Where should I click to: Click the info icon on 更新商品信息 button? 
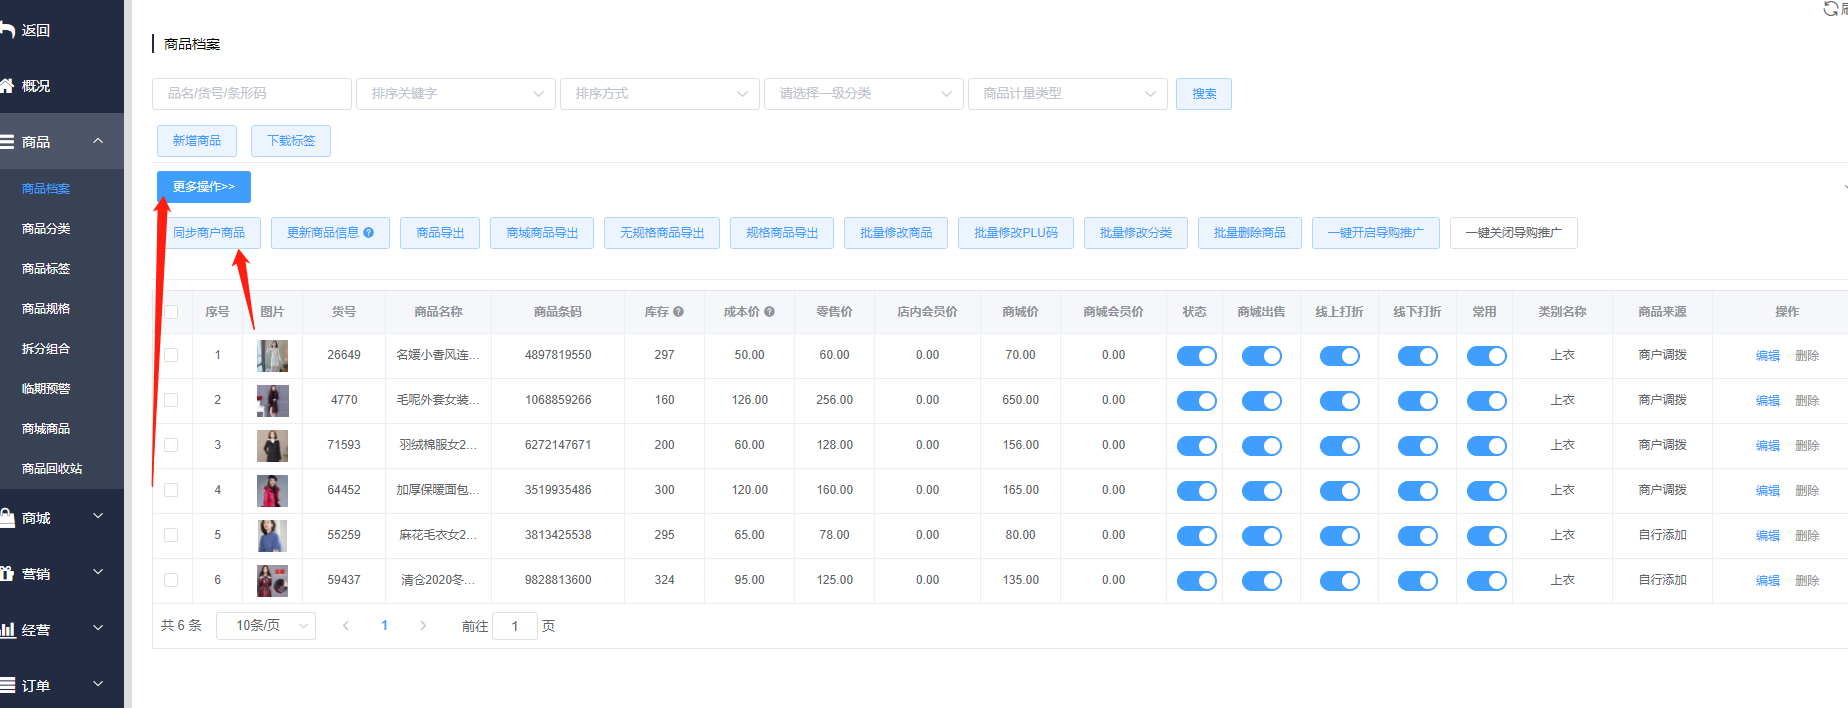(369, 233)
